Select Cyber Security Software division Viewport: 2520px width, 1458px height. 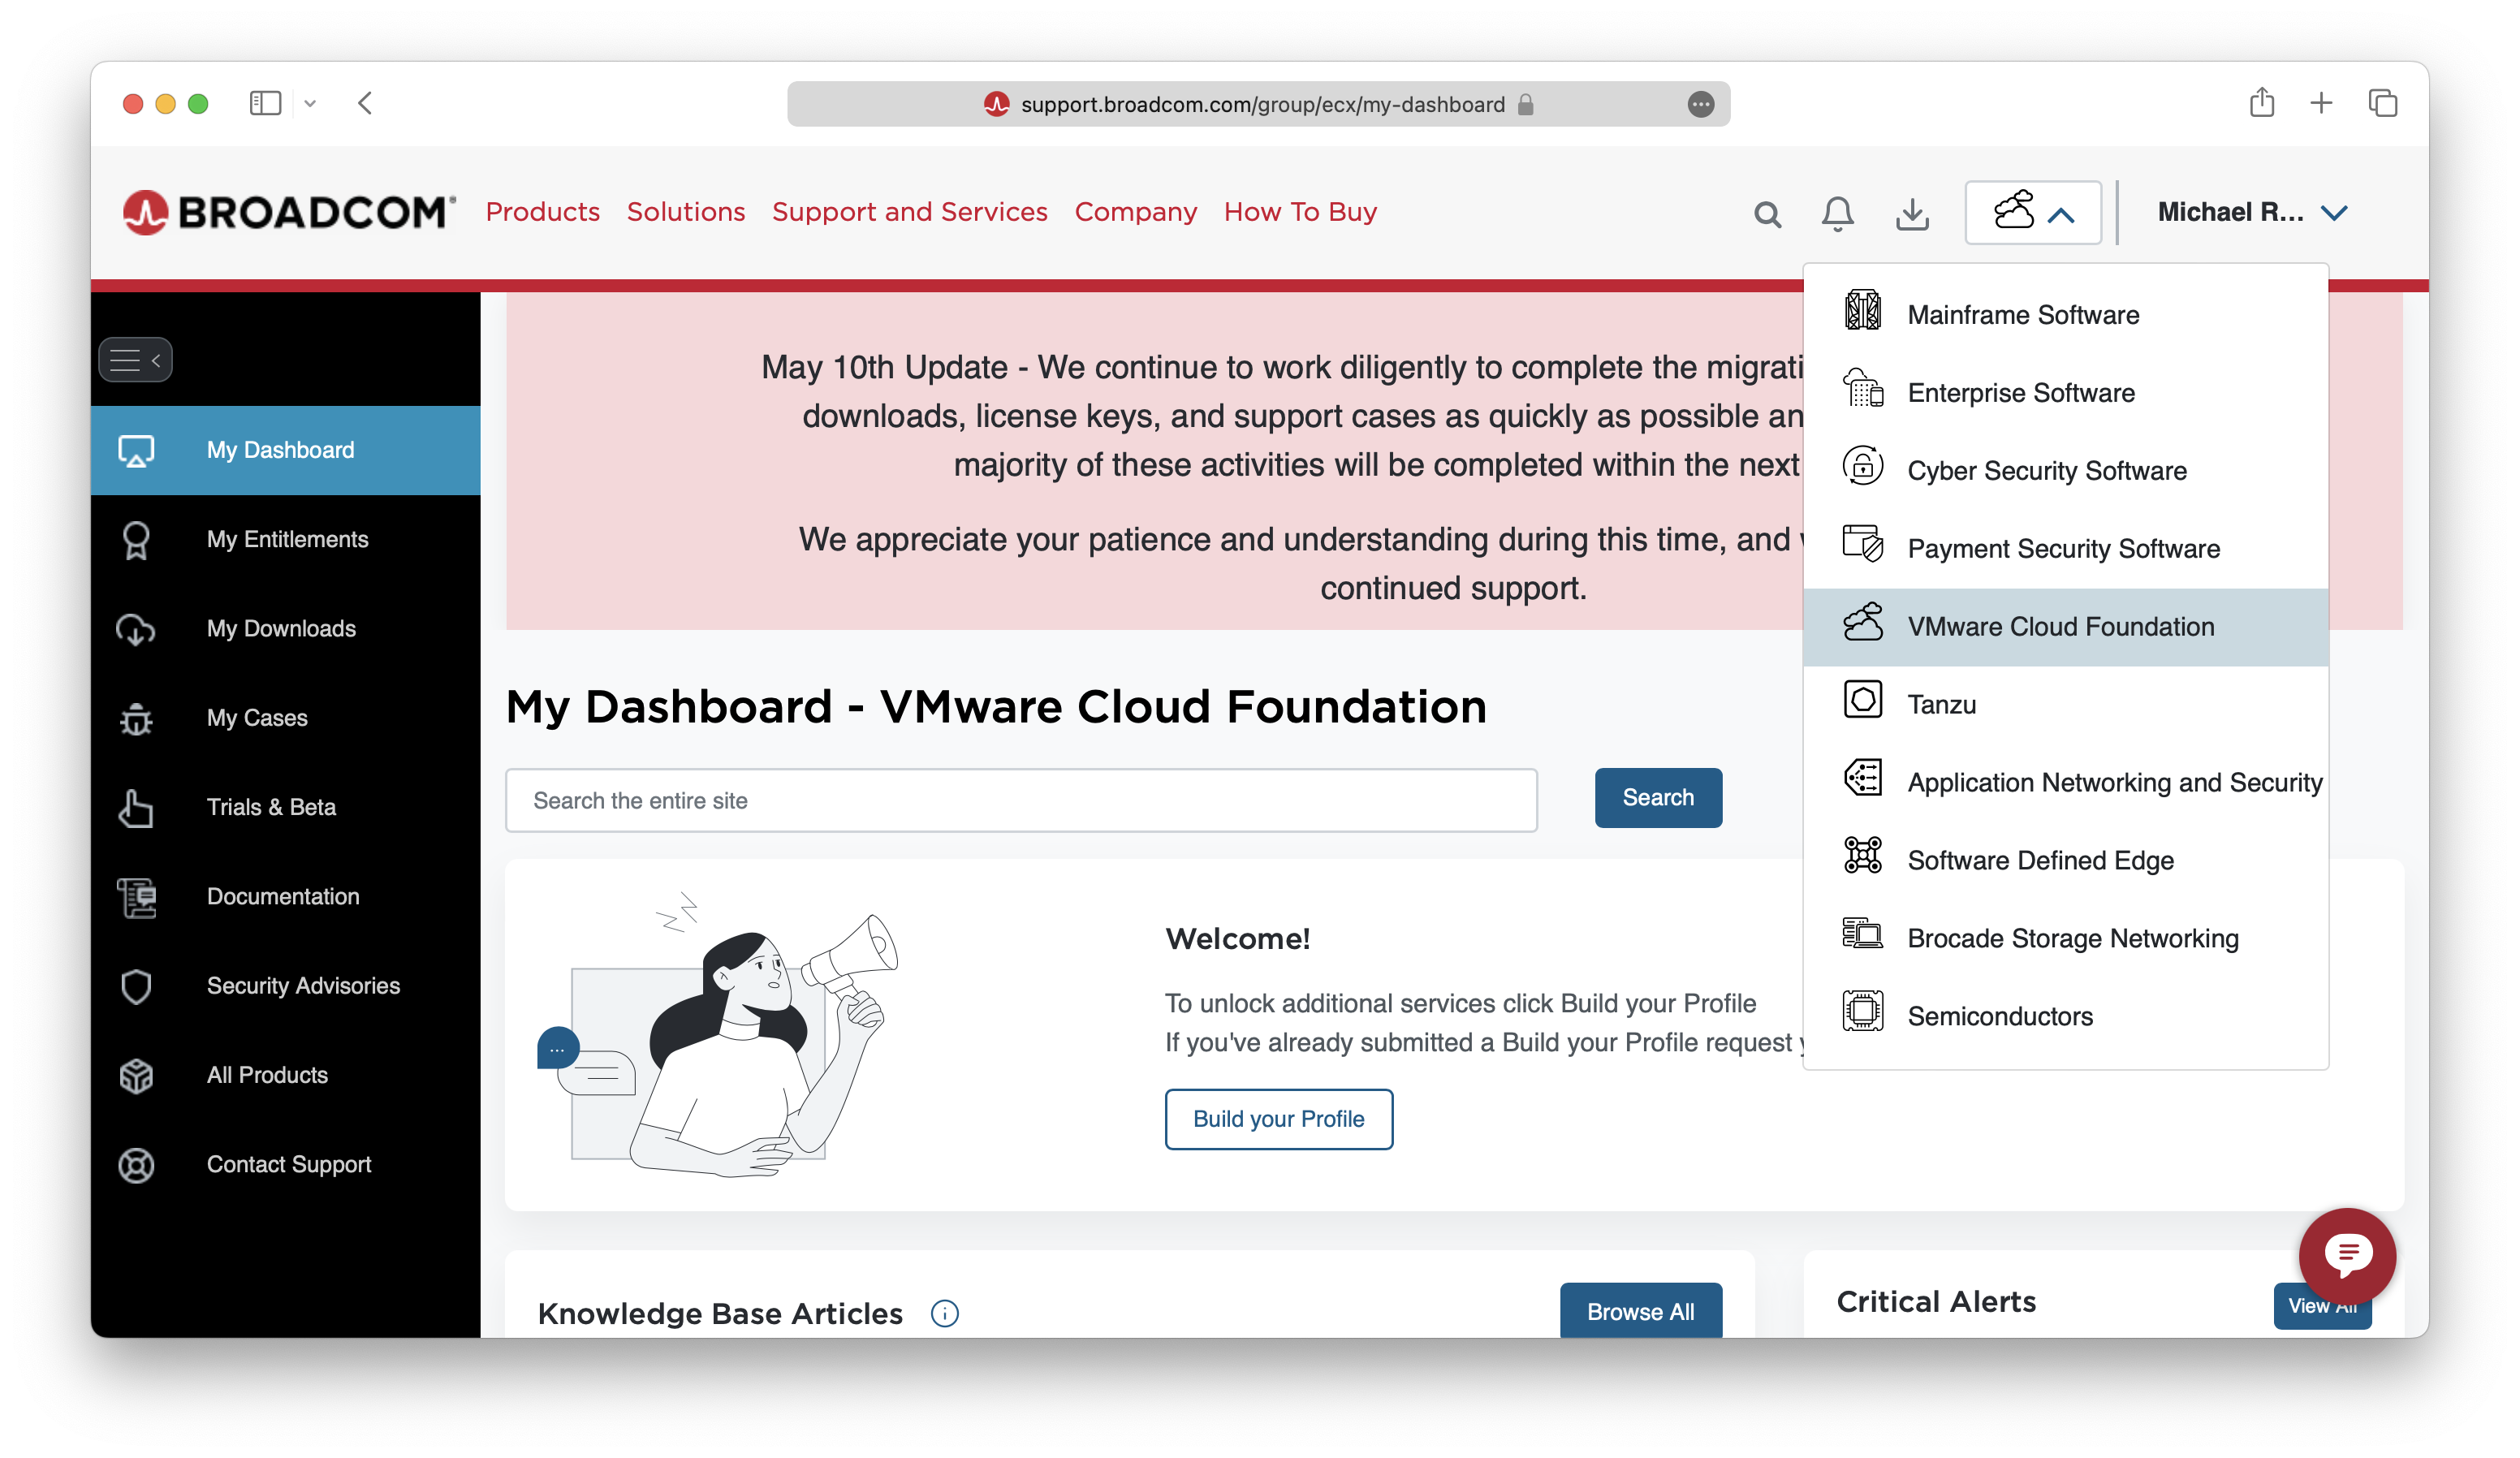(2065, 471)
